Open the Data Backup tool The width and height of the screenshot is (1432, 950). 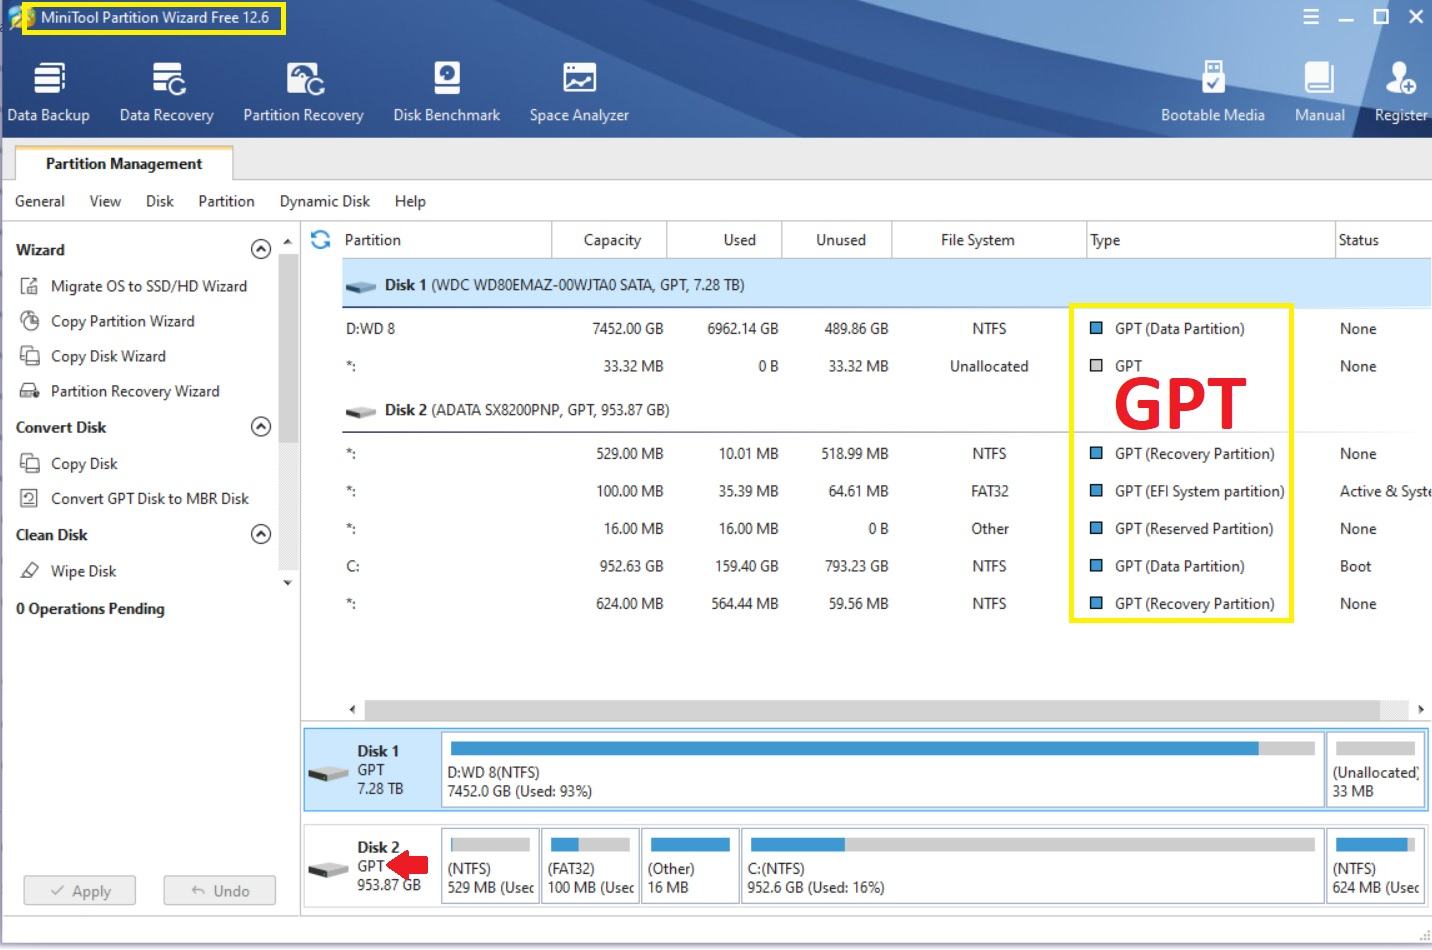pos(48,92)
